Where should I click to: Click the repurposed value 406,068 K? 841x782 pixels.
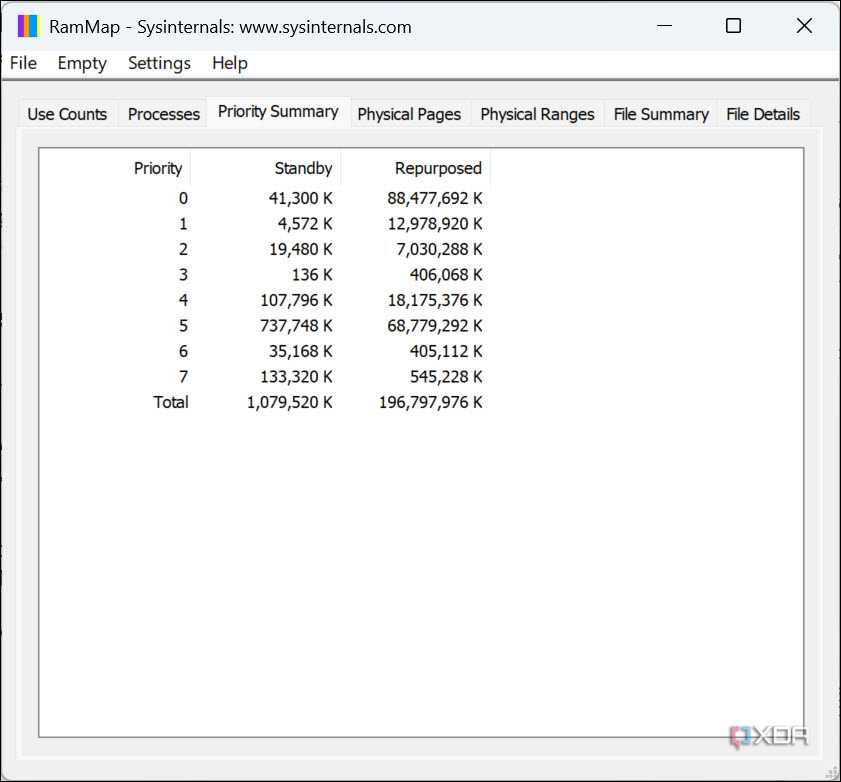click(x=446, y=275)
